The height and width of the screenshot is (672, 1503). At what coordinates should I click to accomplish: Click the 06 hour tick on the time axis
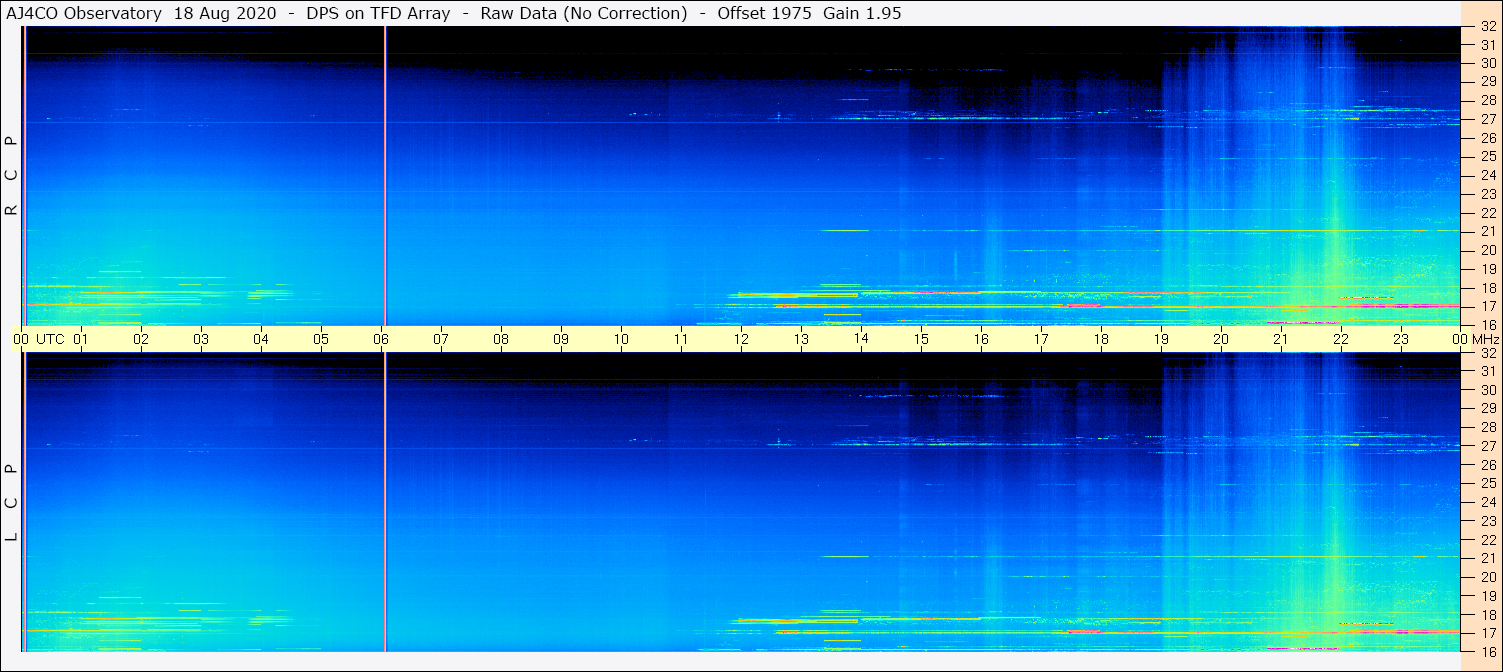381,339
